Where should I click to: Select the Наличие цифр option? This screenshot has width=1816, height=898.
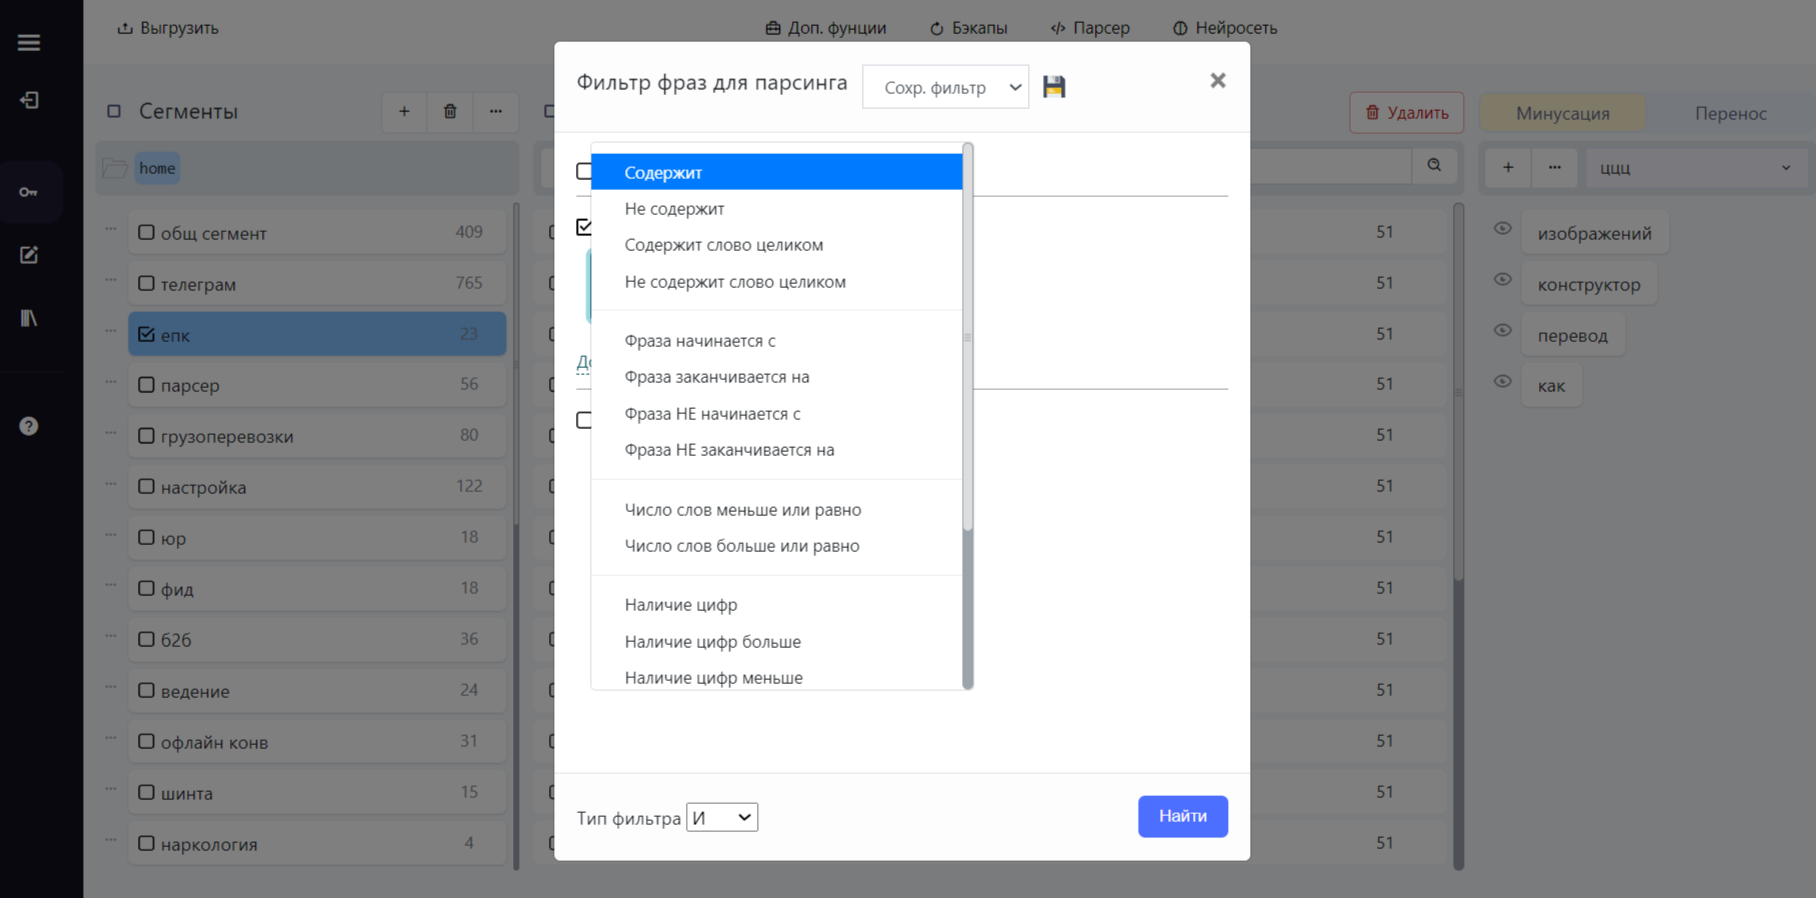(x=776, y=605)
